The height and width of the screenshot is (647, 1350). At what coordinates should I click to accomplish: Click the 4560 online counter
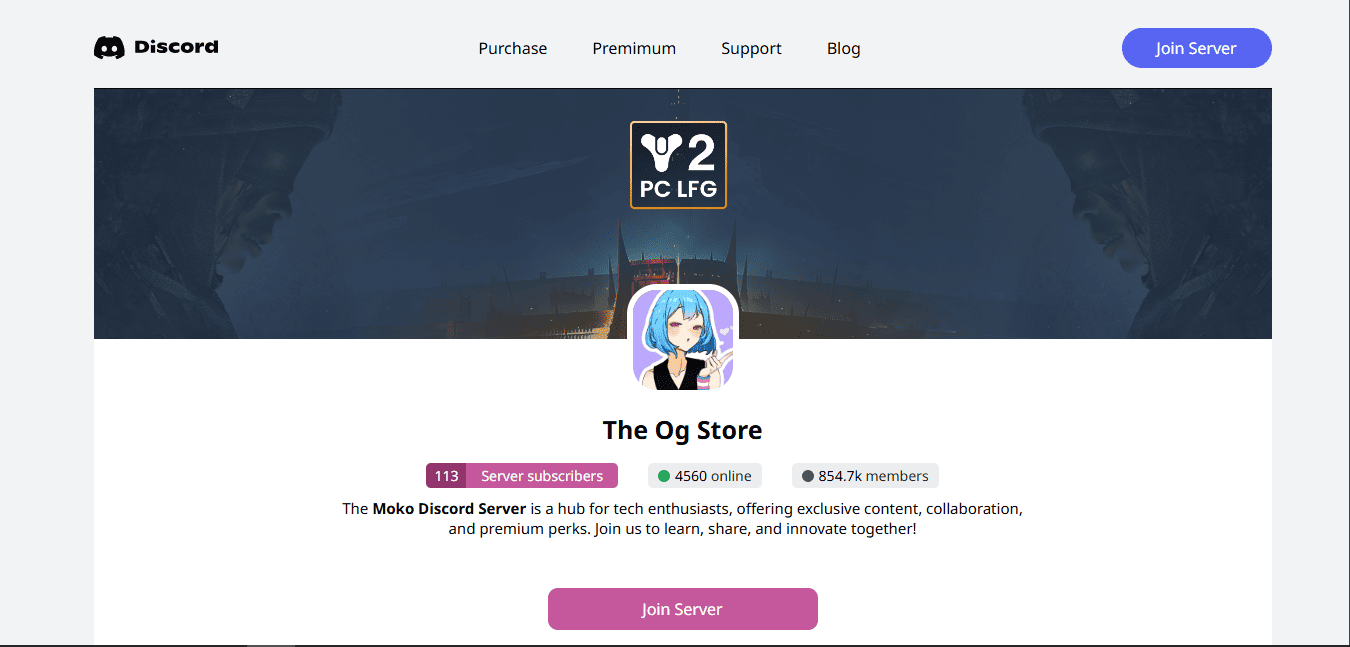click(705, 476)
